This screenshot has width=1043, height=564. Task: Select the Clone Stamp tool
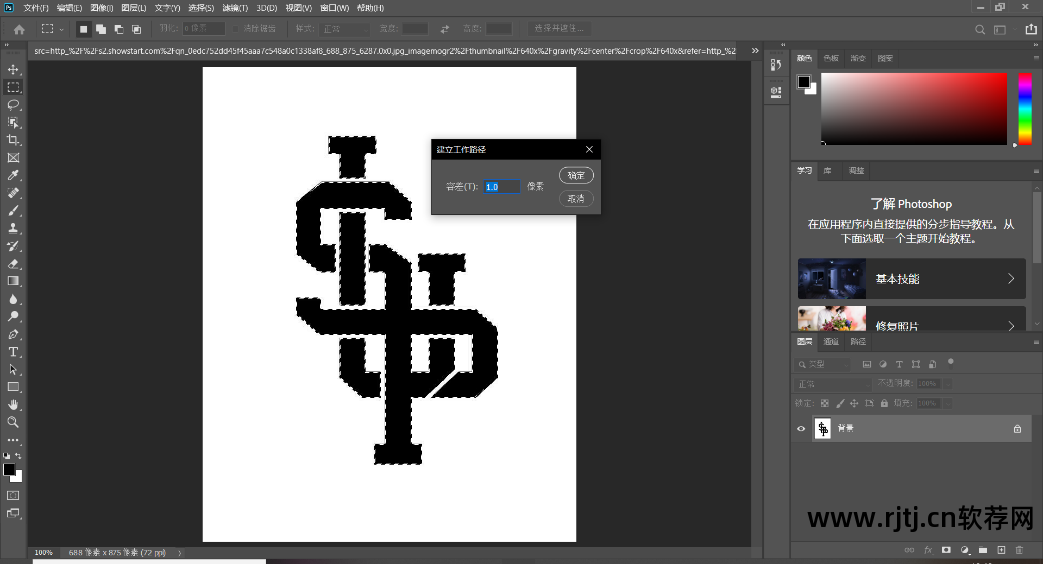pos(13,228)
